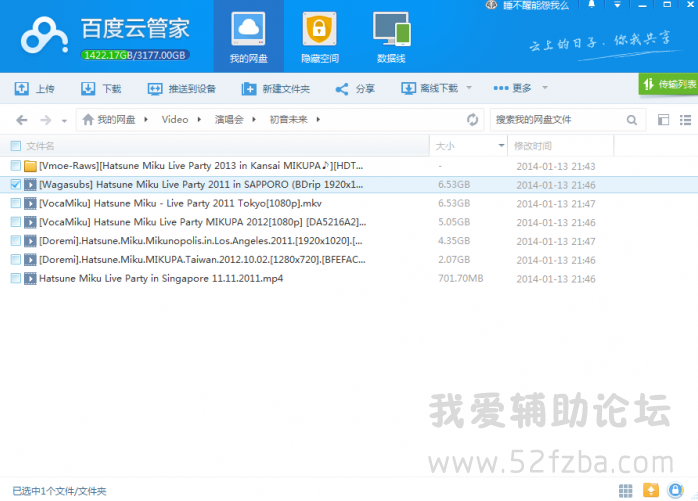Image resolution: width=698 pixels, height=501 pixels.
Task: Navigate to 我的网盘 breadcrumb
Action: [x=116, y=119]
